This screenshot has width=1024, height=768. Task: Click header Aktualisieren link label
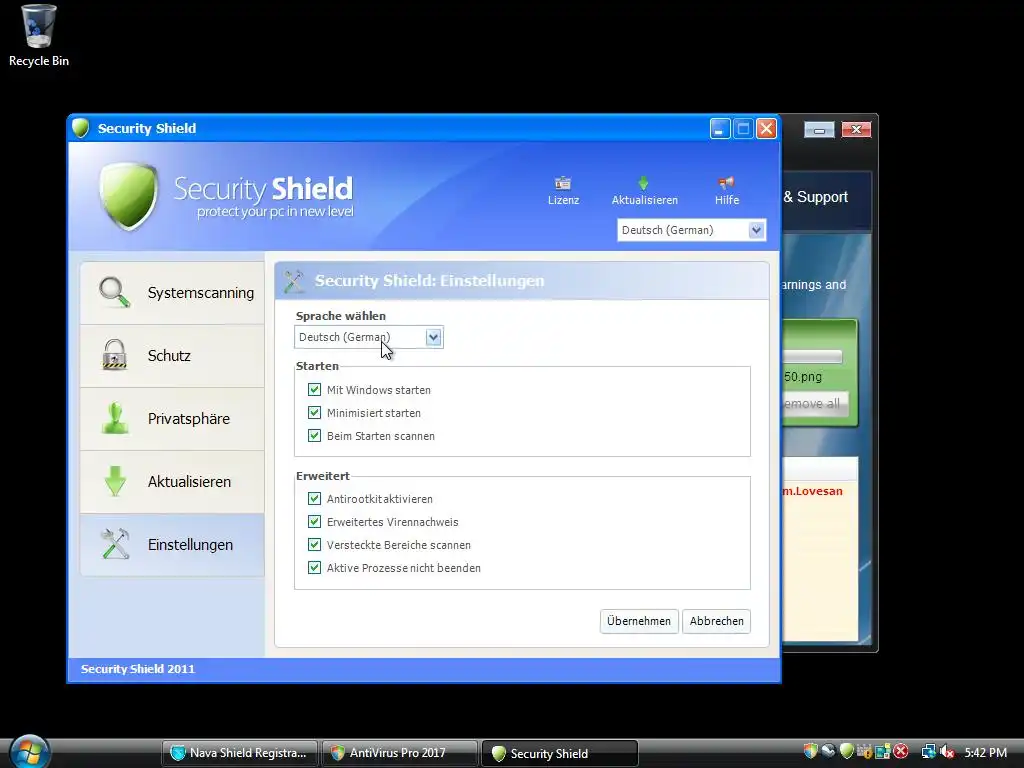point(645,200)
